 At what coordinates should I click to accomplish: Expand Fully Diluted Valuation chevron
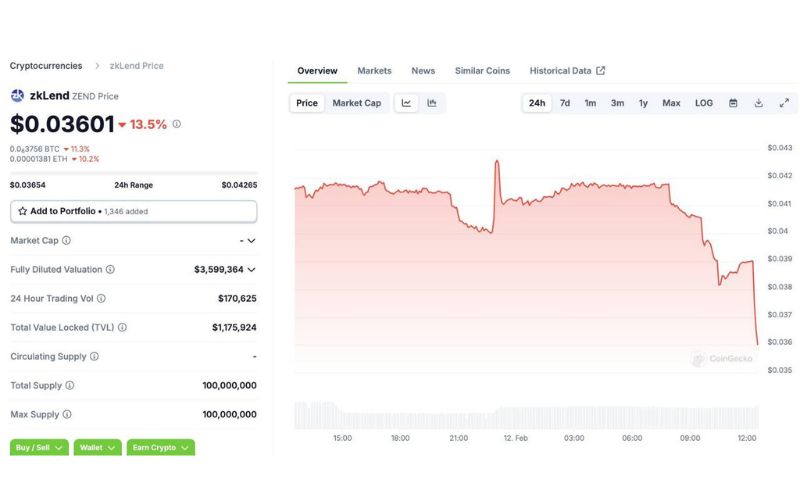[x=251, y=269]
